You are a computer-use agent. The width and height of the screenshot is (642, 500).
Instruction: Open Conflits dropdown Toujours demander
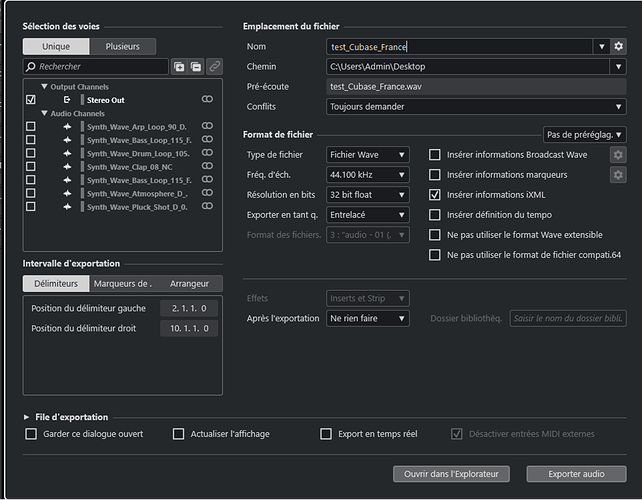tap(476, 106)
